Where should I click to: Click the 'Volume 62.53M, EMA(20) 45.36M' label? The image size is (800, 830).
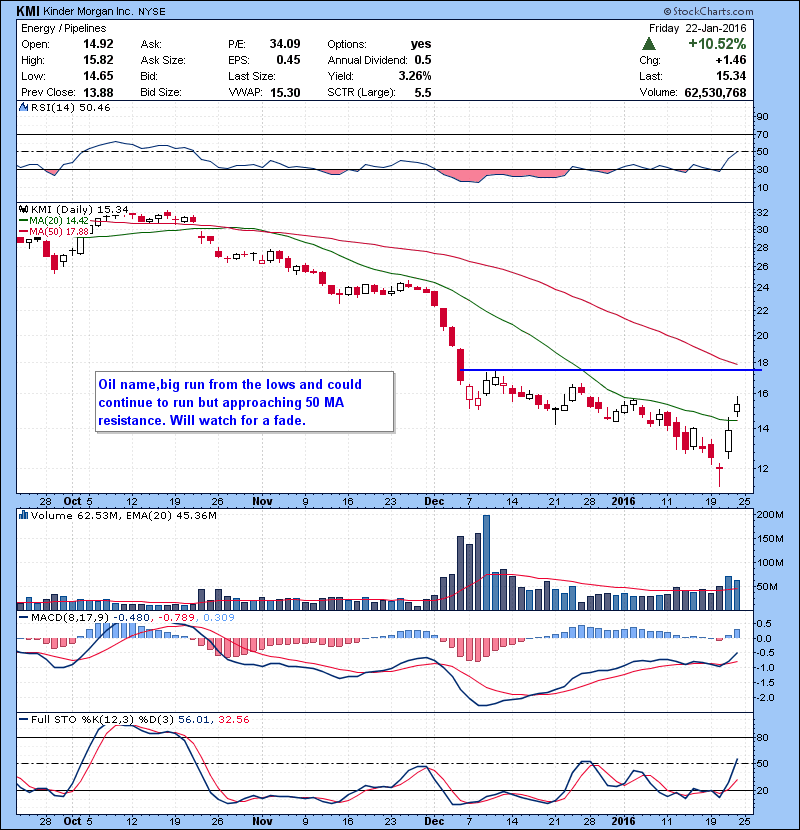pos(123,515)
